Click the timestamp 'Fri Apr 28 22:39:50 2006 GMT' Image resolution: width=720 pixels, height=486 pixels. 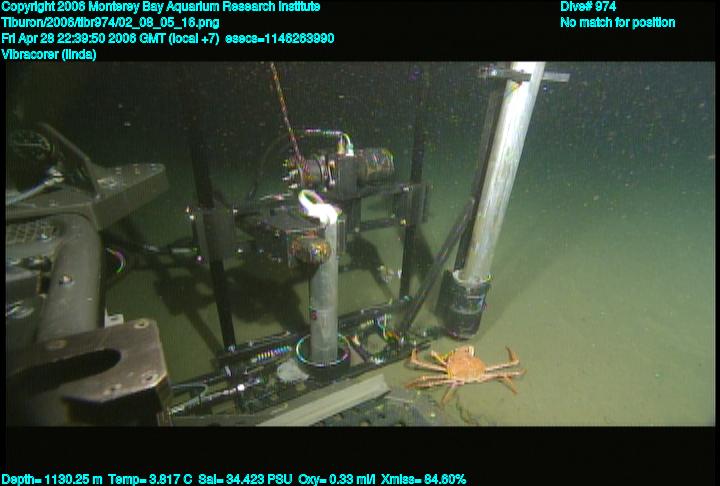click(84, 38)
